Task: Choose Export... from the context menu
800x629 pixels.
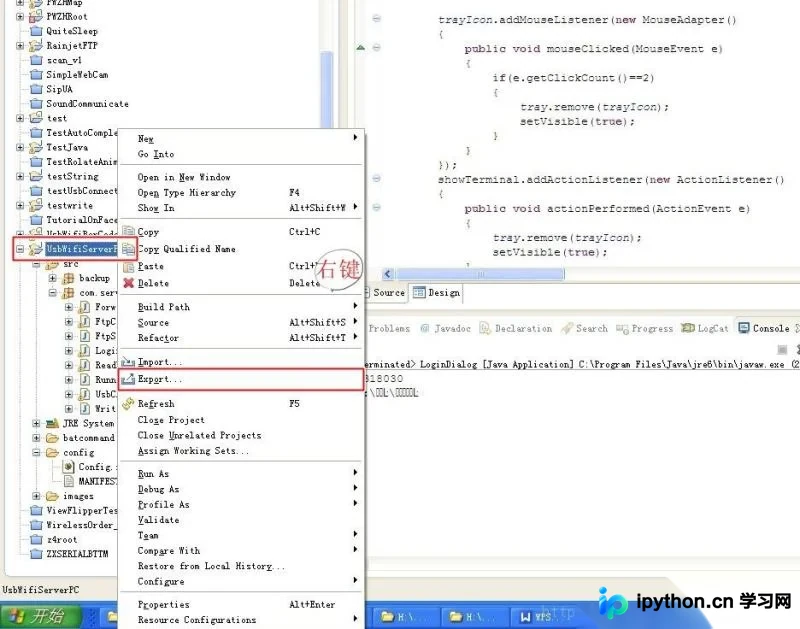Action: tap(241, 379)
